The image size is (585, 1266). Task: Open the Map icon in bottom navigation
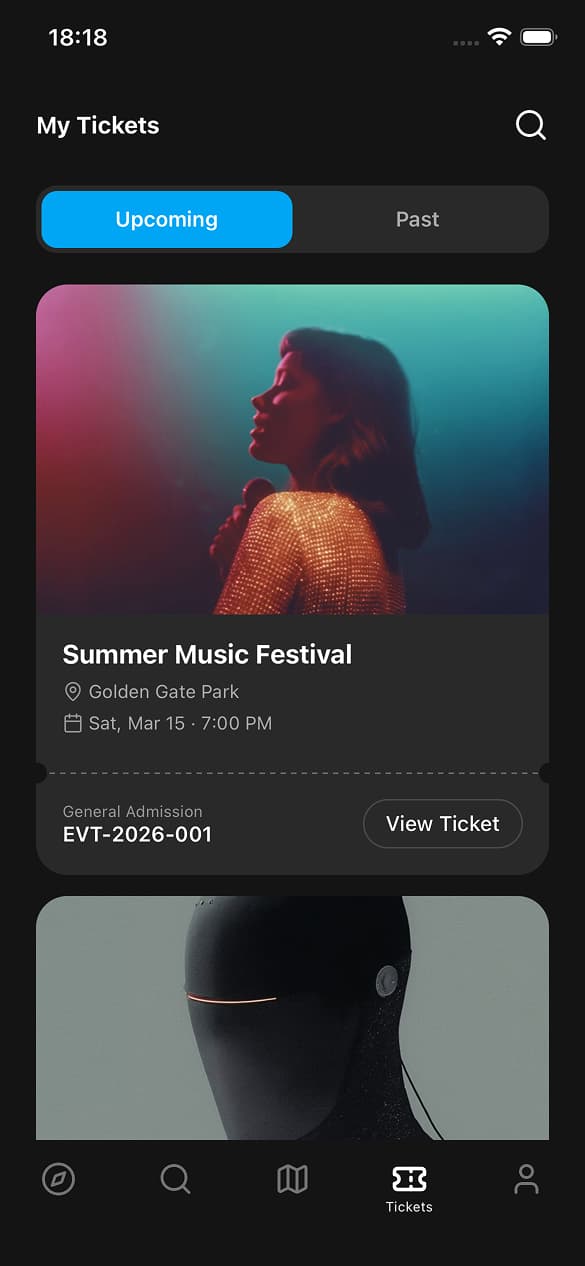pyautogui.click(x=291, y=1179)
